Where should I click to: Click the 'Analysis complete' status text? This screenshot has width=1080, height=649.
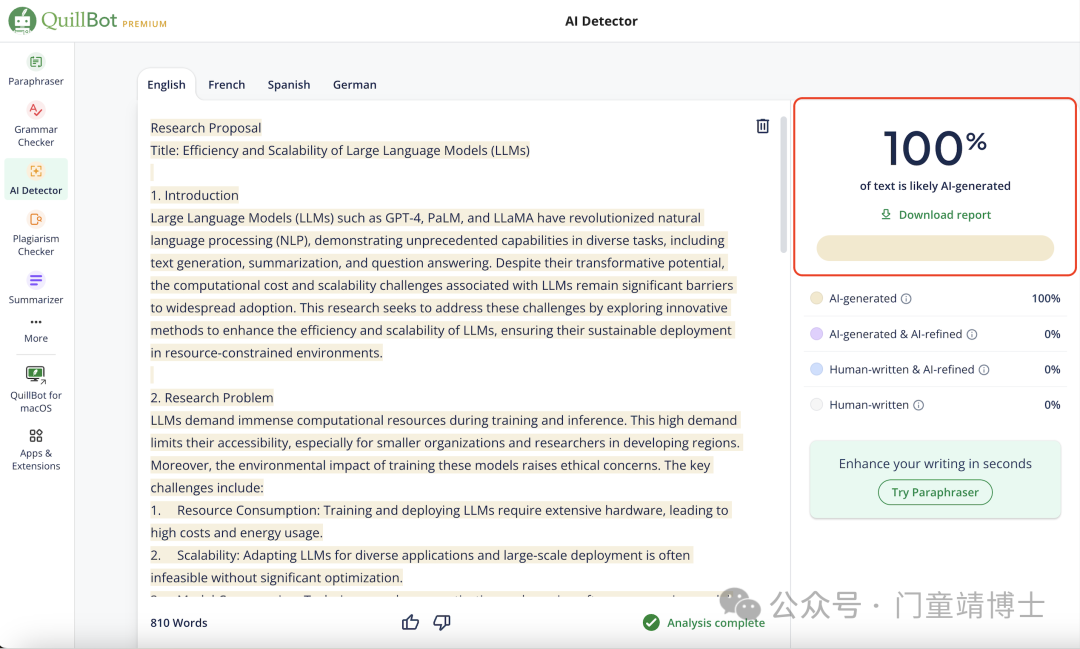(716, 623)
